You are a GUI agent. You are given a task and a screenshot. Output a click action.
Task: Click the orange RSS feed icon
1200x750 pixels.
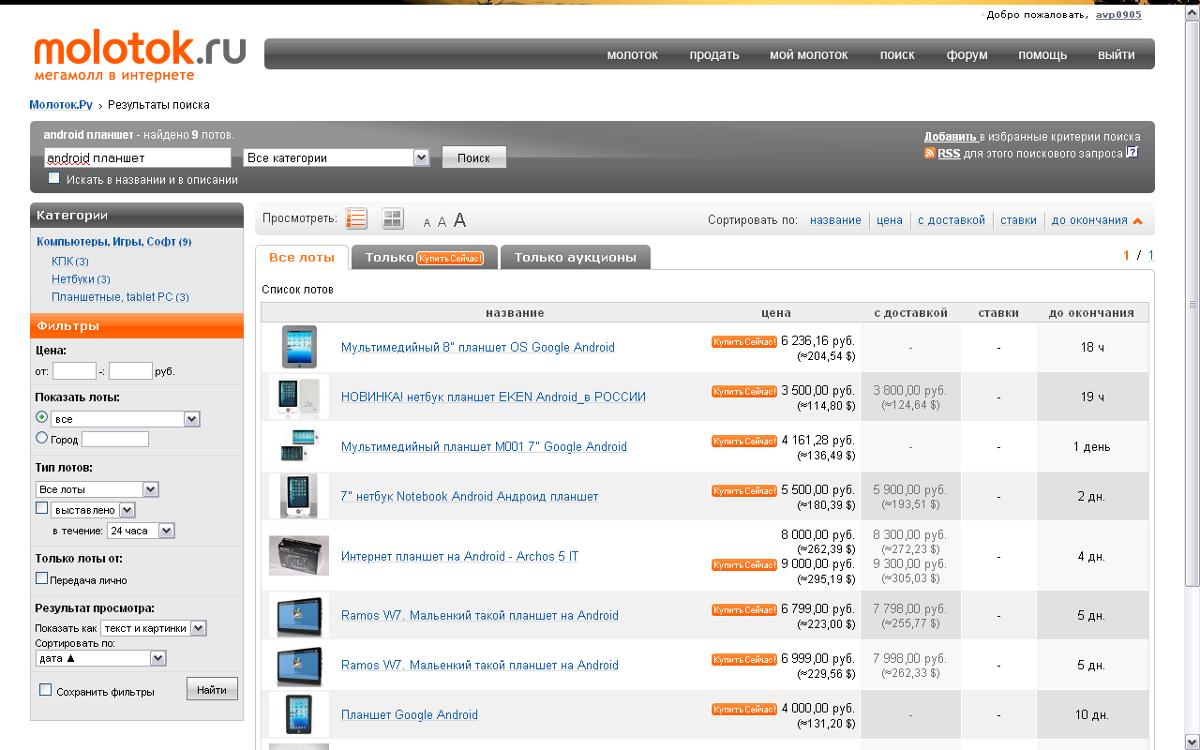[929, 153]
